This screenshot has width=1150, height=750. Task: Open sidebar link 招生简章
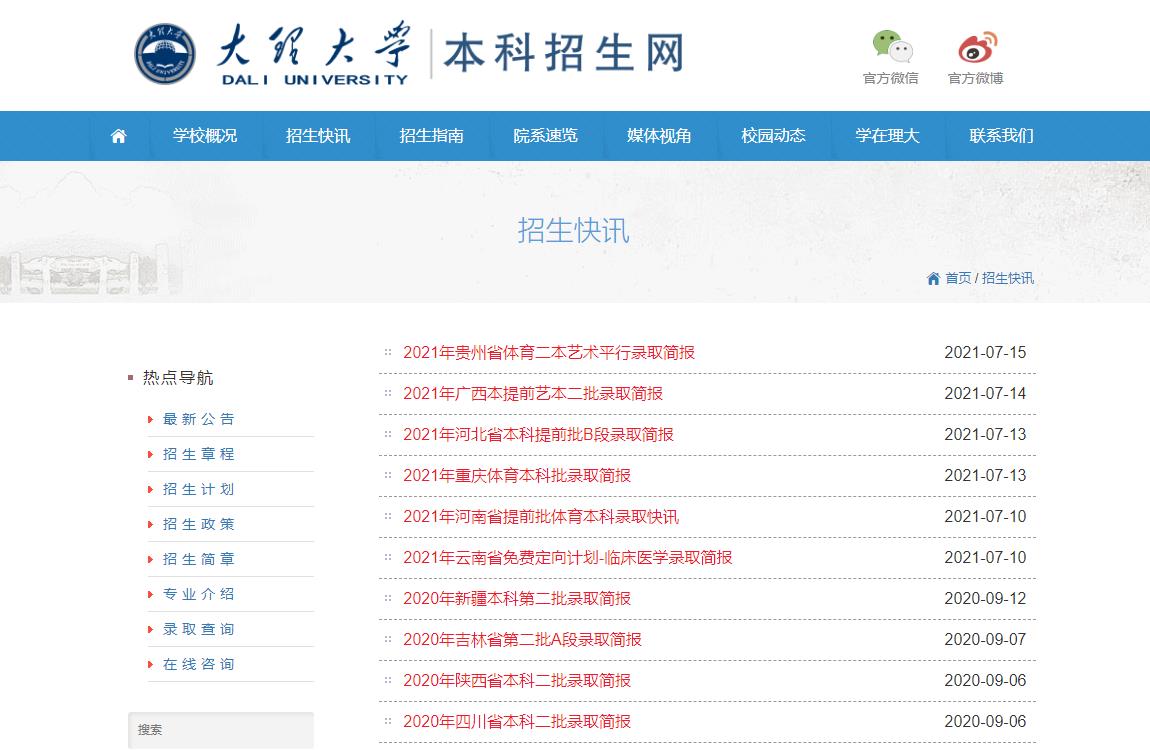[x=199, y=559]
